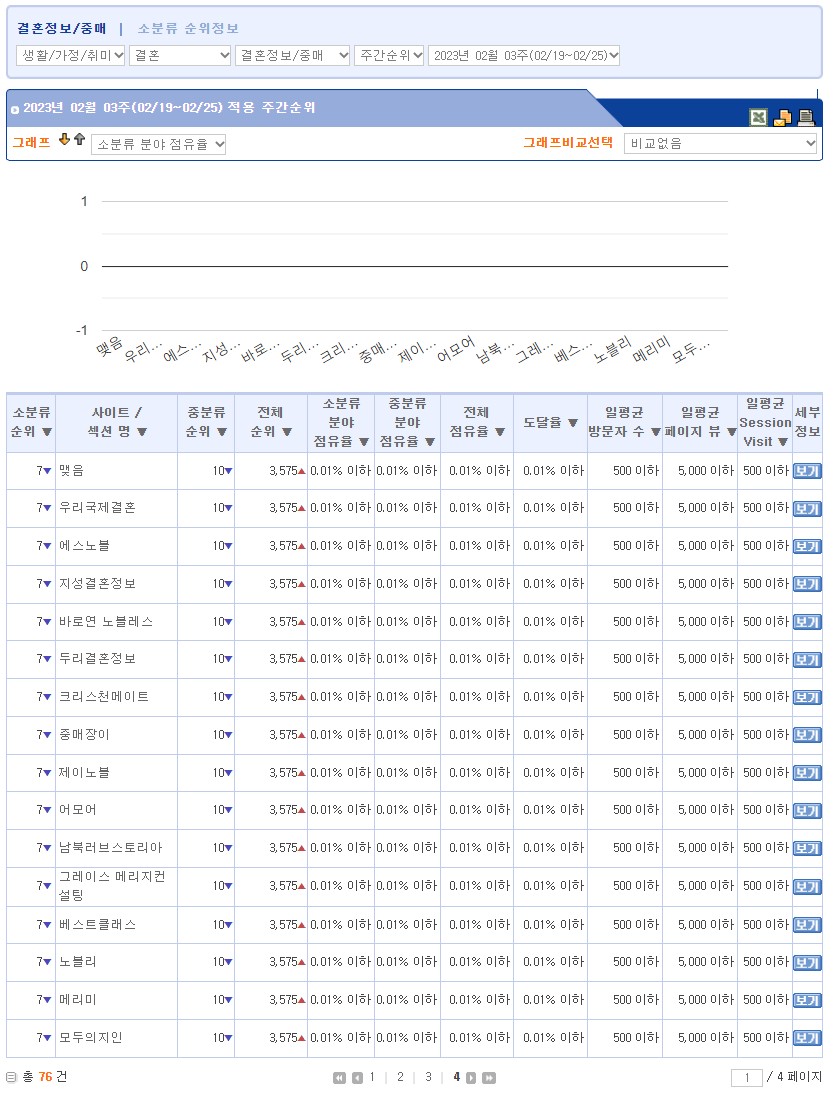
Task: Switch to 소분류 순위정보 tab
Action: [188, 29]
